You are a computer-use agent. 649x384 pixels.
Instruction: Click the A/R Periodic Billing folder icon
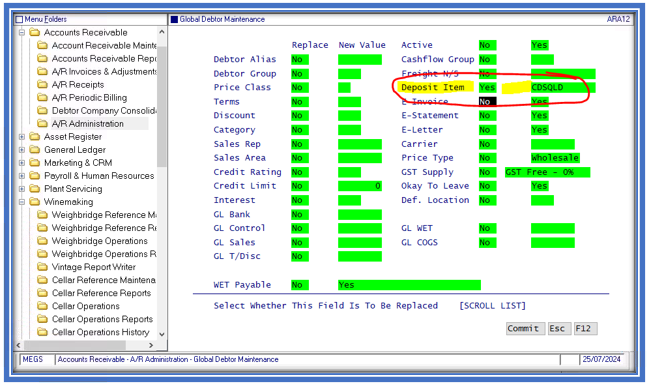[42, 98]
